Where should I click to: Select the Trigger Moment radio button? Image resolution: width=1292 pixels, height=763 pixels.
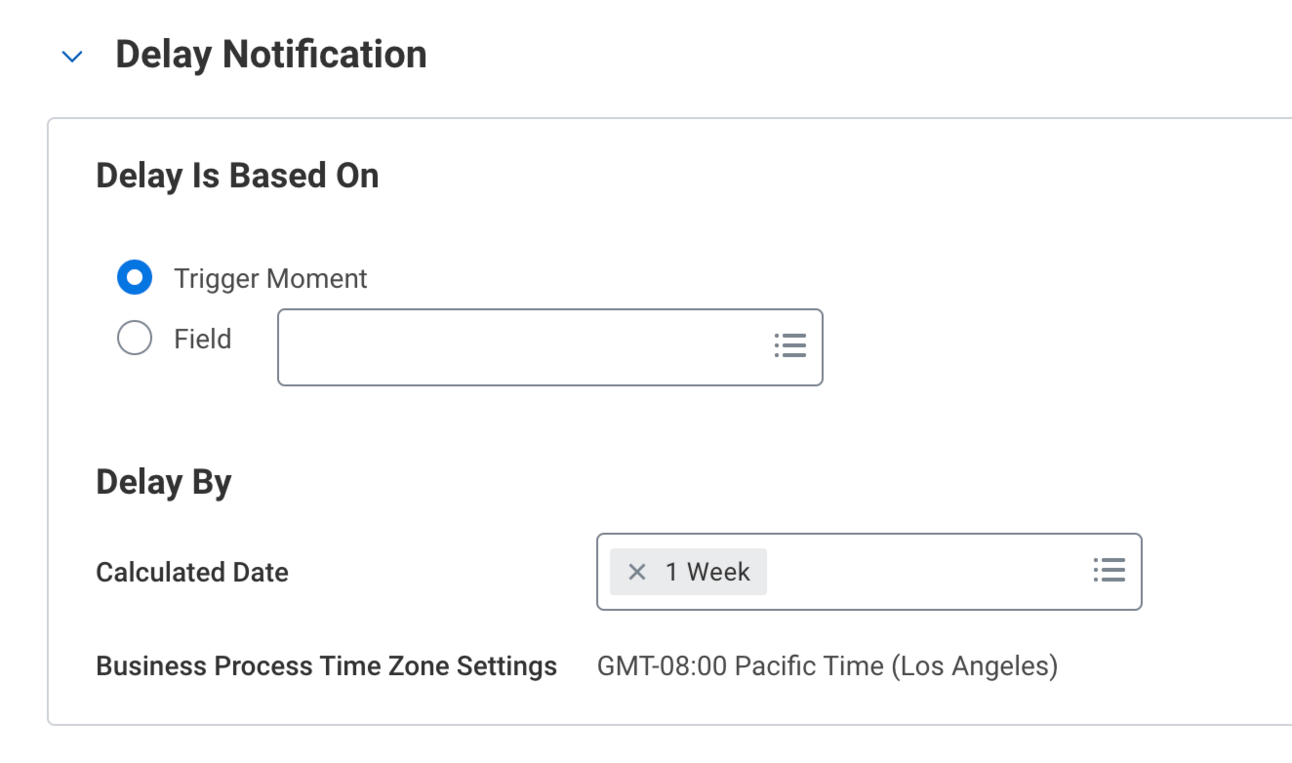point(135,278)
